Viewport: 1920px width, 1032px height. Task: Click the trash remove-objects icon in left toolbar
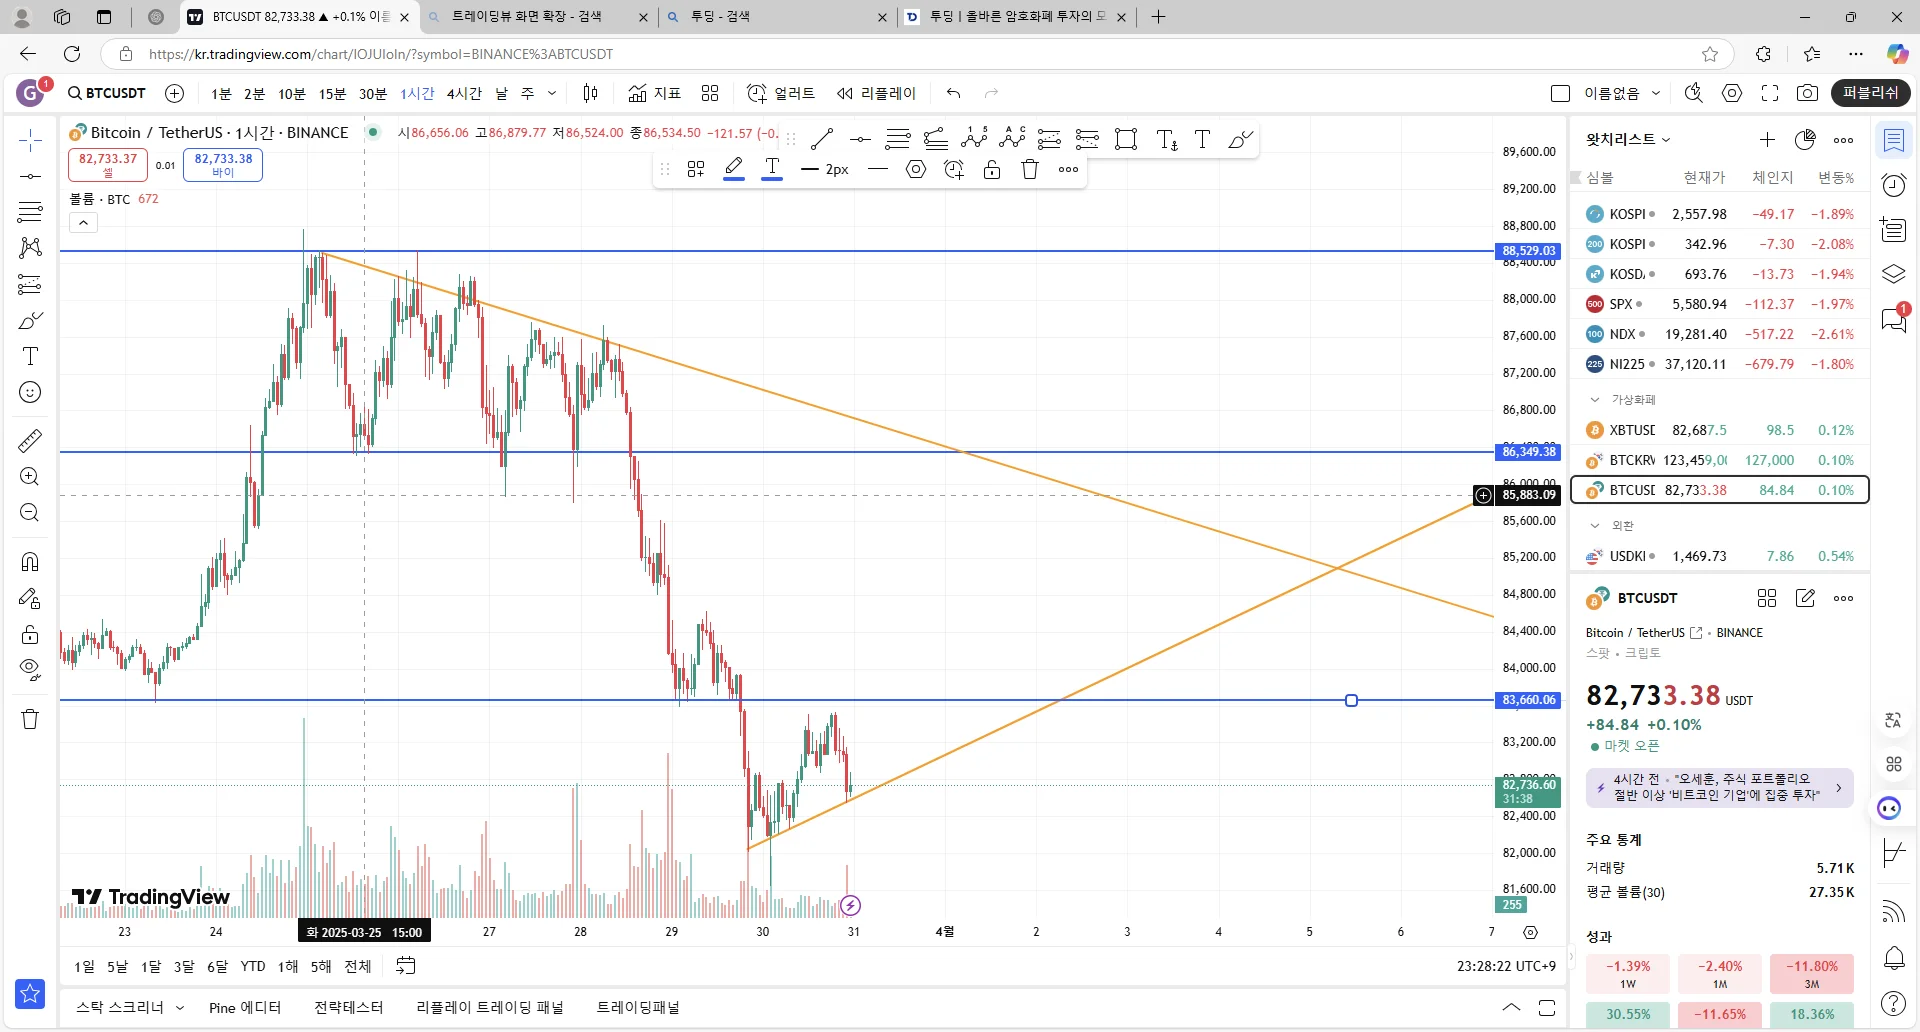[30, 719]
